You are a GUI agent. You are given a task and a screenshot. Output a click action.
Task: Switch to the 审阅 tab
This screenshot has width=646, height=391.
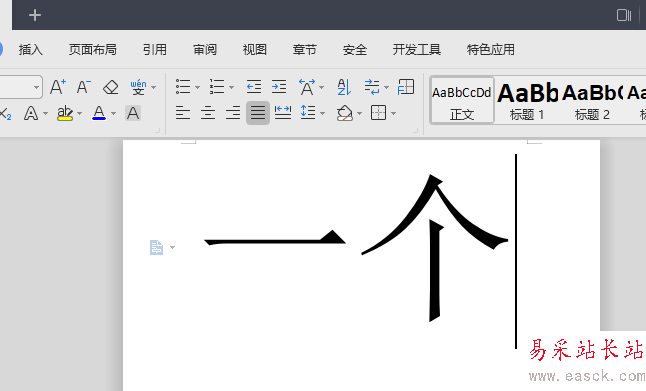[205, 50]
